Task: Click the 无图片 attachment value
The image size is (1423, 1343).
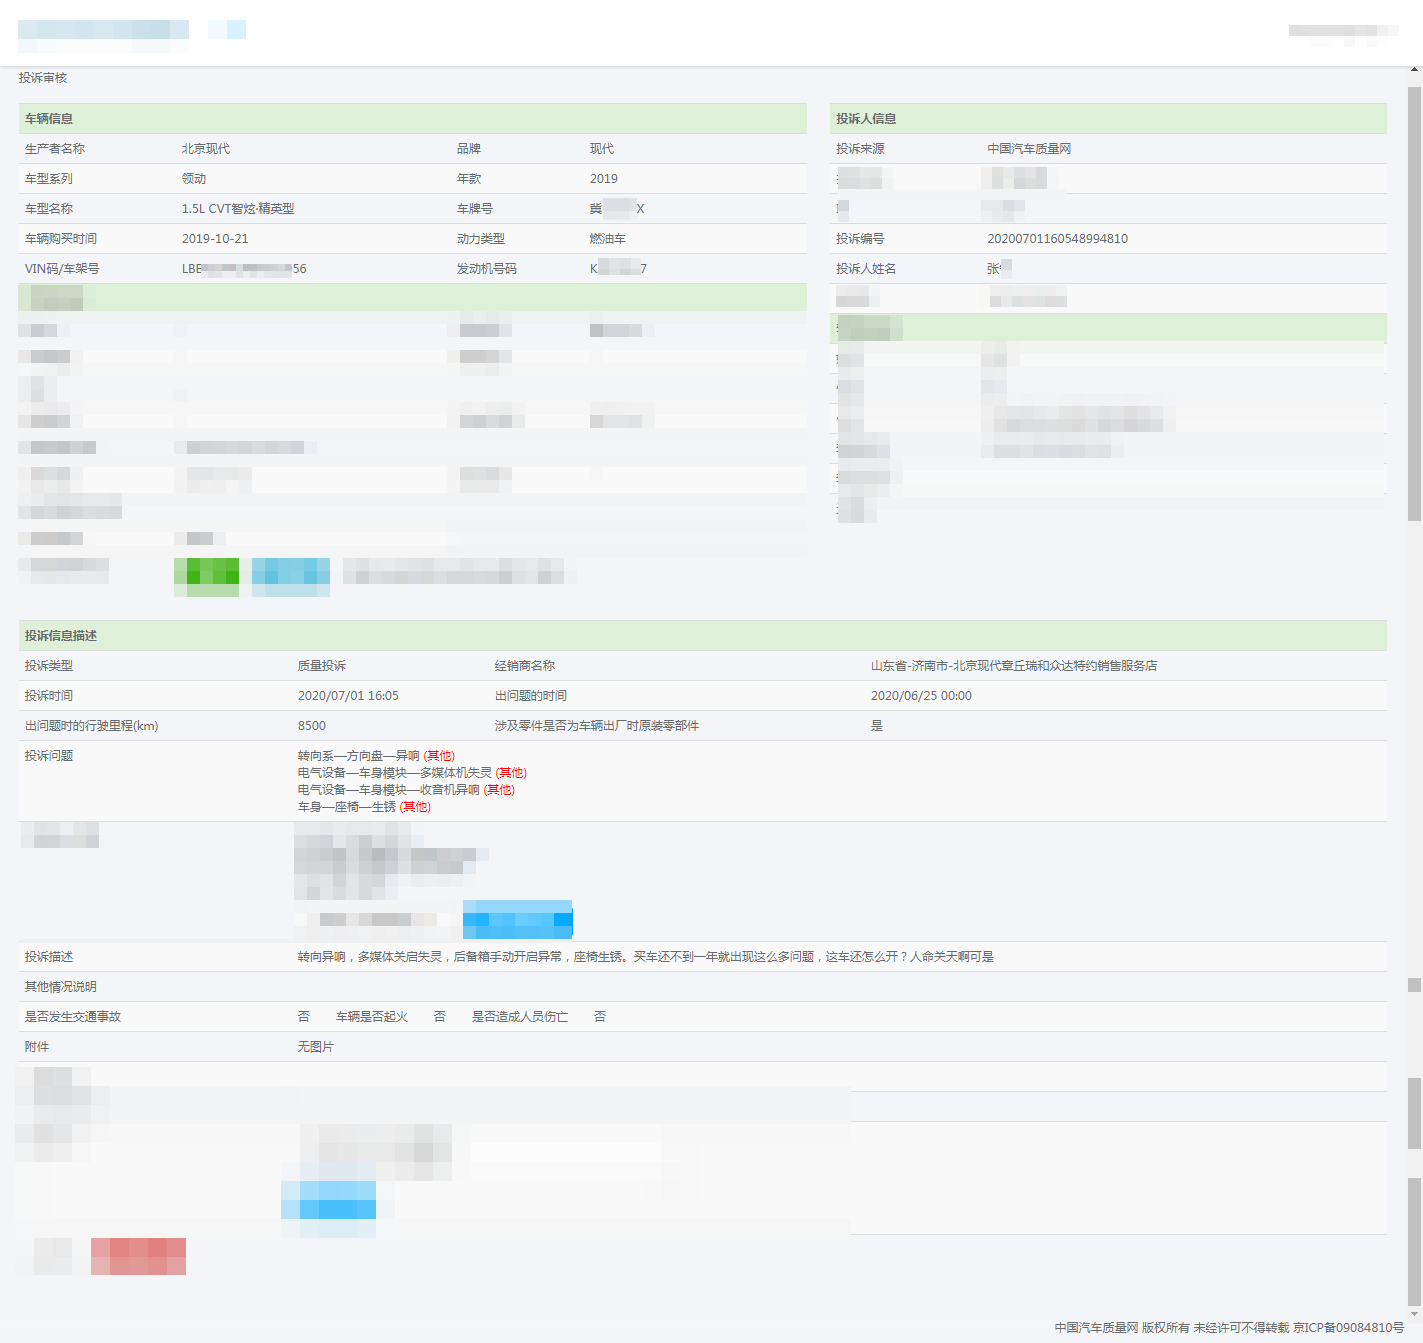Action: pos(315,1047)
